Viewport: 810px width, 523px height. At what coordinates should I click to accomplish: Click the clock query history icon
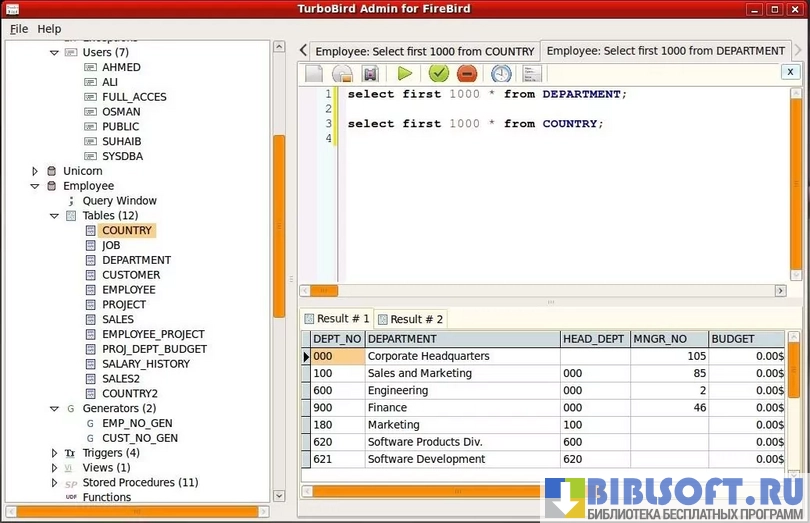pyautogui.click(x=501, y=73)
